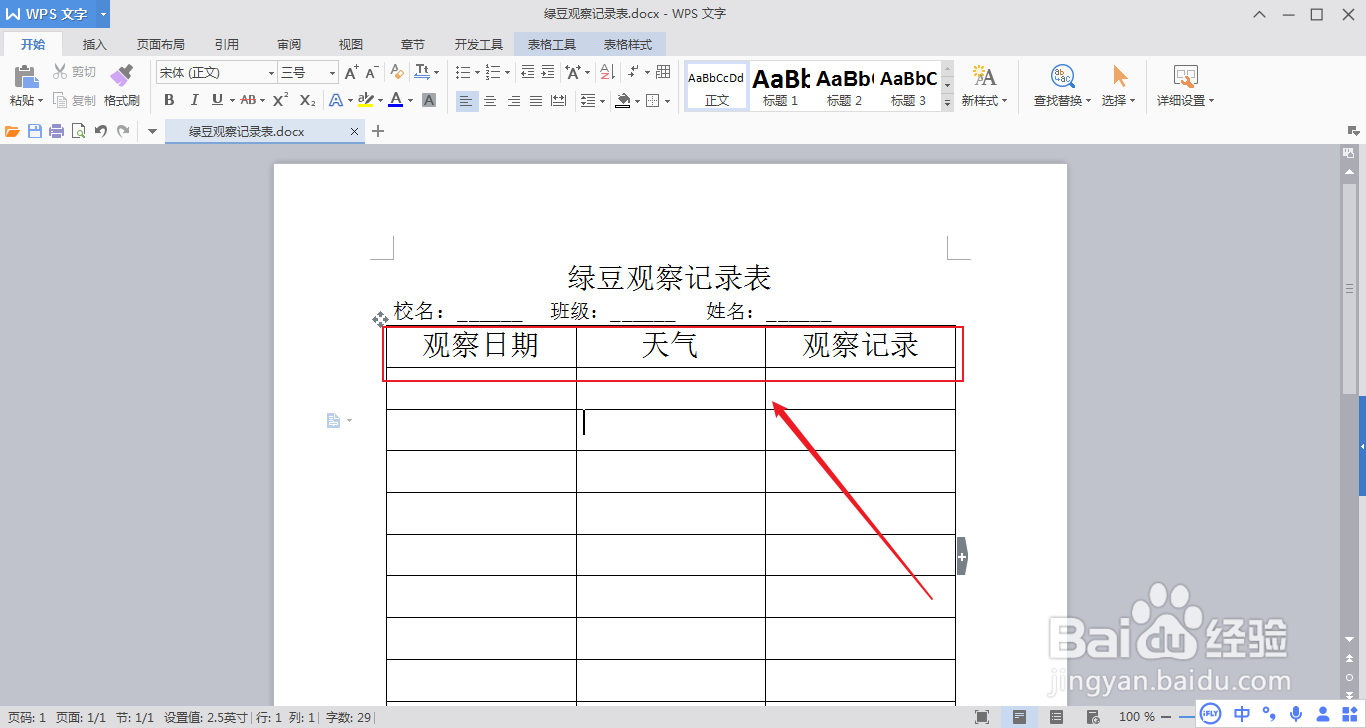Viewport: 1366px width, 728px height.
Task: Click the sort A-Z icon
Action: point(606,72)
